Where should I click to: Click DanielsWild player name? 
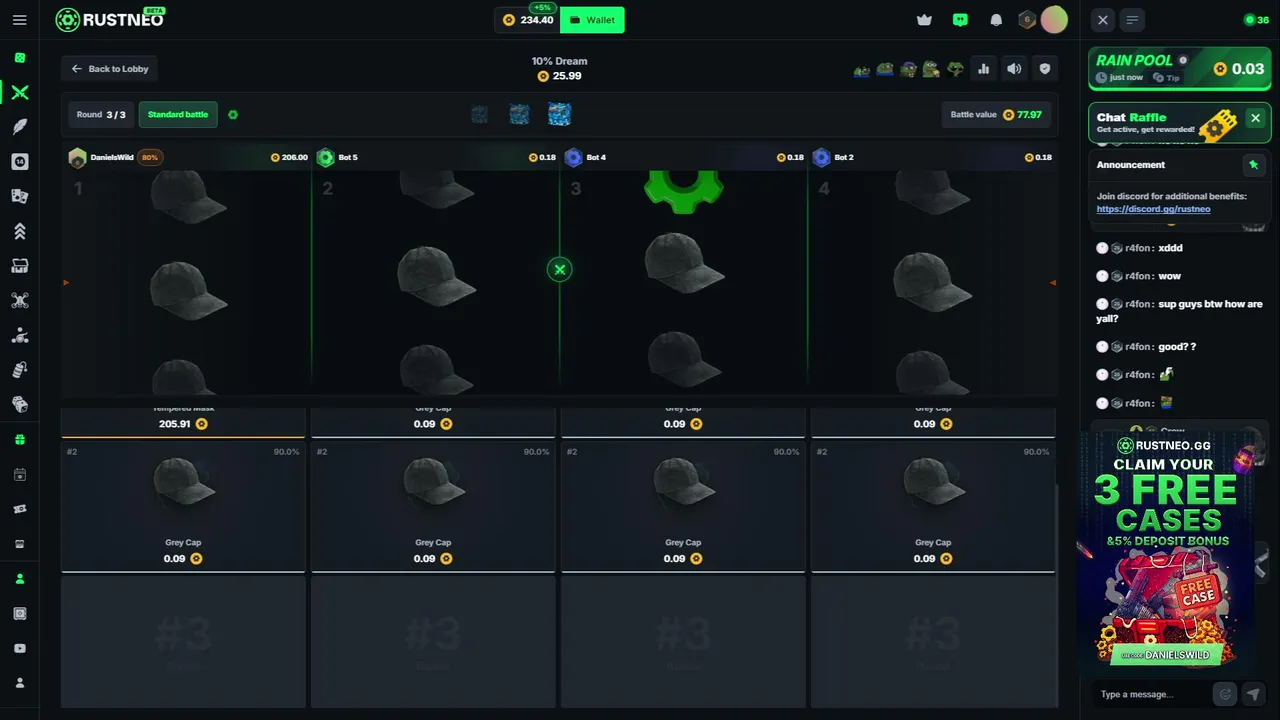tap(112, 158)
